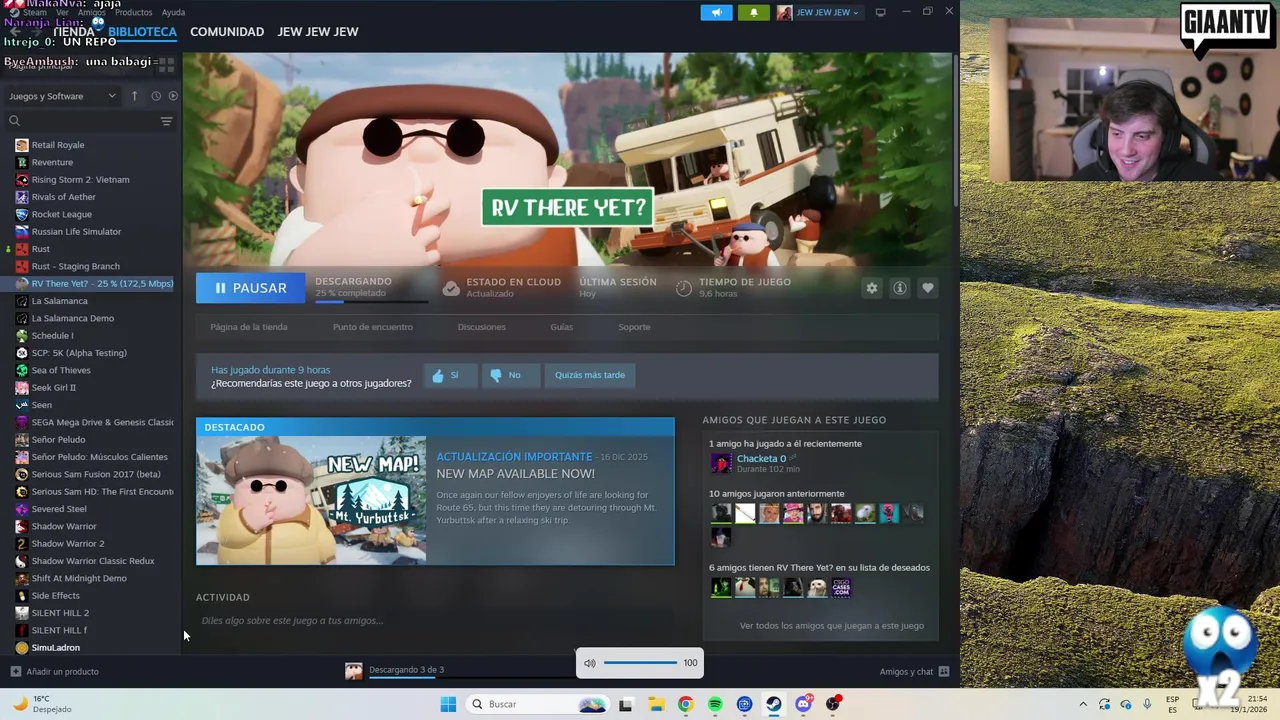This screenshot has height=720, width=1280.
Task: Select SimuLadron in library list
Action: pyautogui.click(x=55, y=648)
